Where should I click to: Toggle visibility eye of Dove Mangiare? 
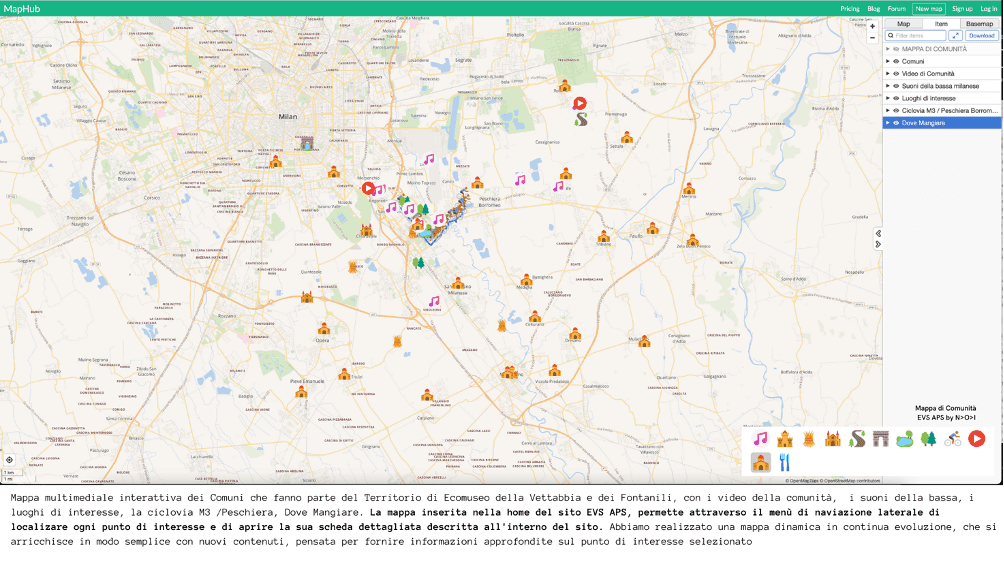(x=896, y=123)
